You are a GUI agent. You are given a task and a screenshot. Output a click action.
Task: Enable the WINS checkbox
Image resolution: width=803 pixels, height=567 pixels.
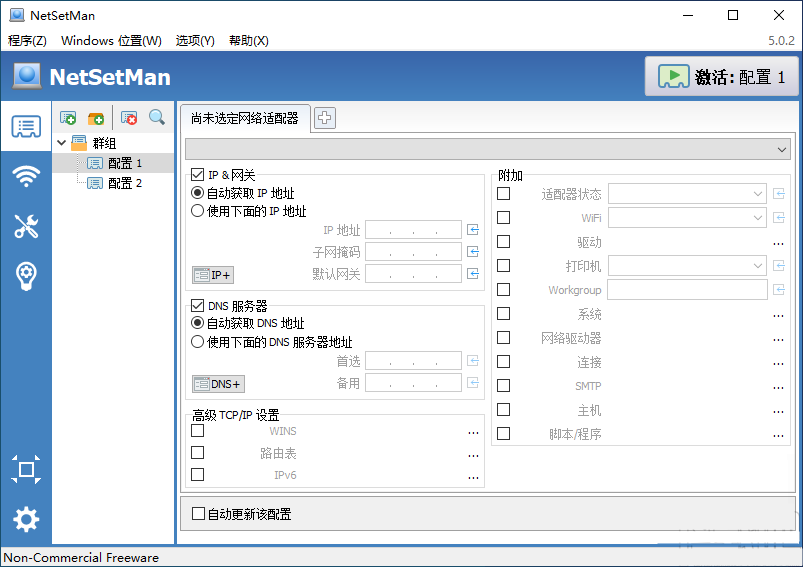(197, 431)
